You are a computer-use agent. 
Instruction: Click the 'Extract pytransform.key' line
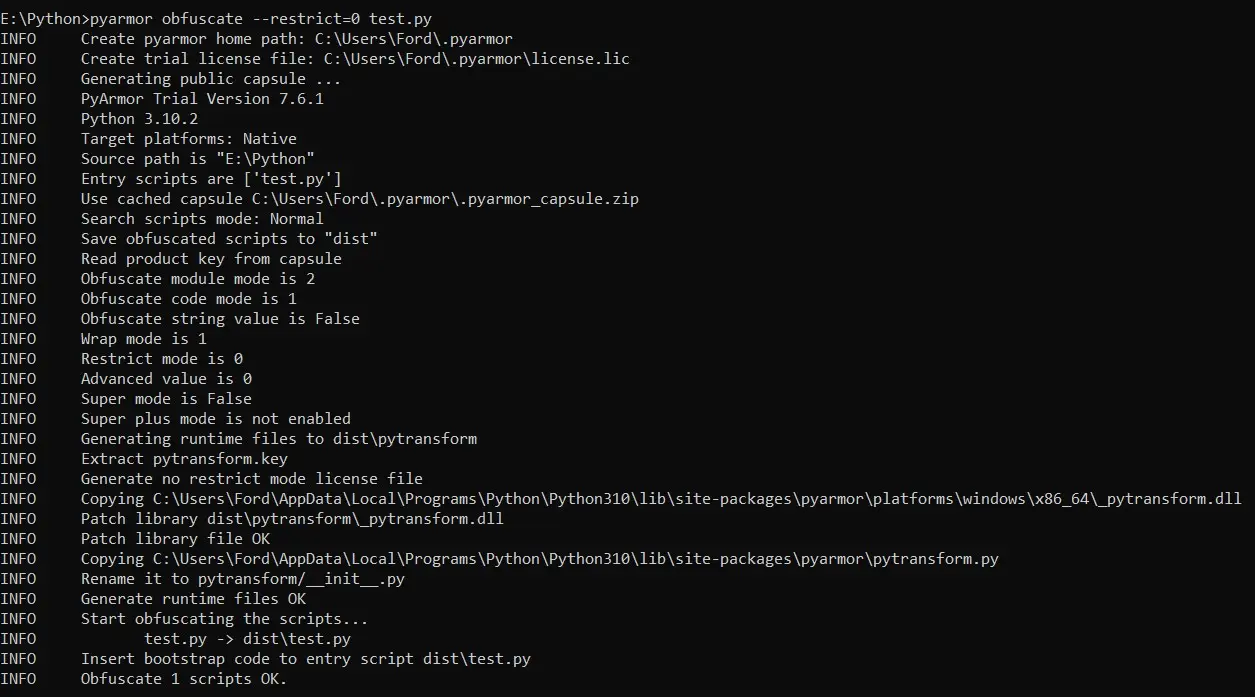(184, 459)
